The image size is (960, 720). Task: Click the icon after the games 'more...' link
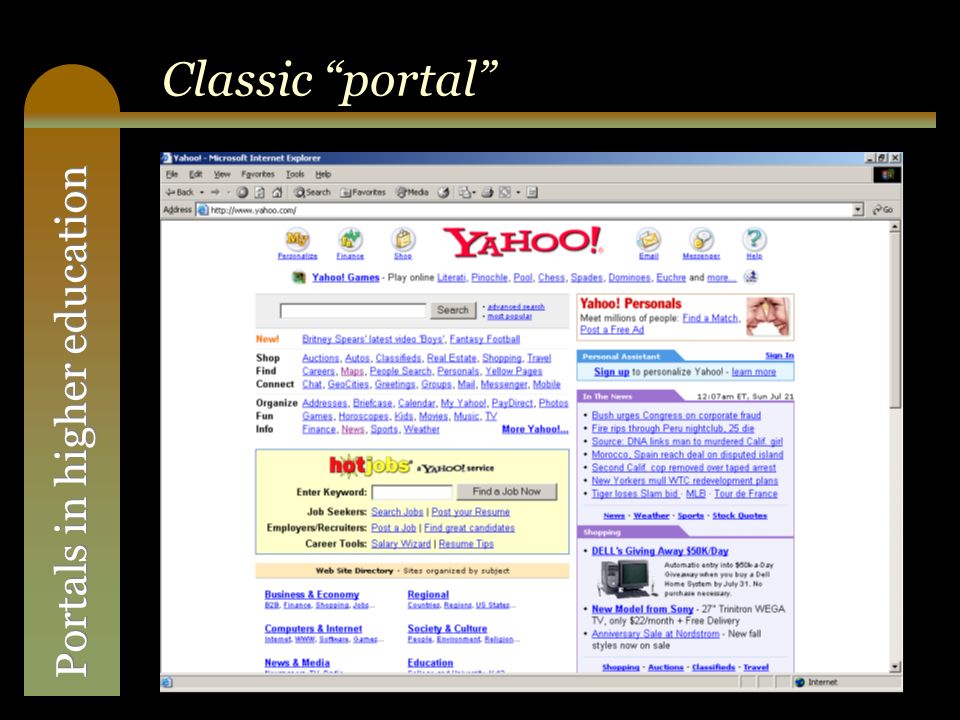coord(751,277)
